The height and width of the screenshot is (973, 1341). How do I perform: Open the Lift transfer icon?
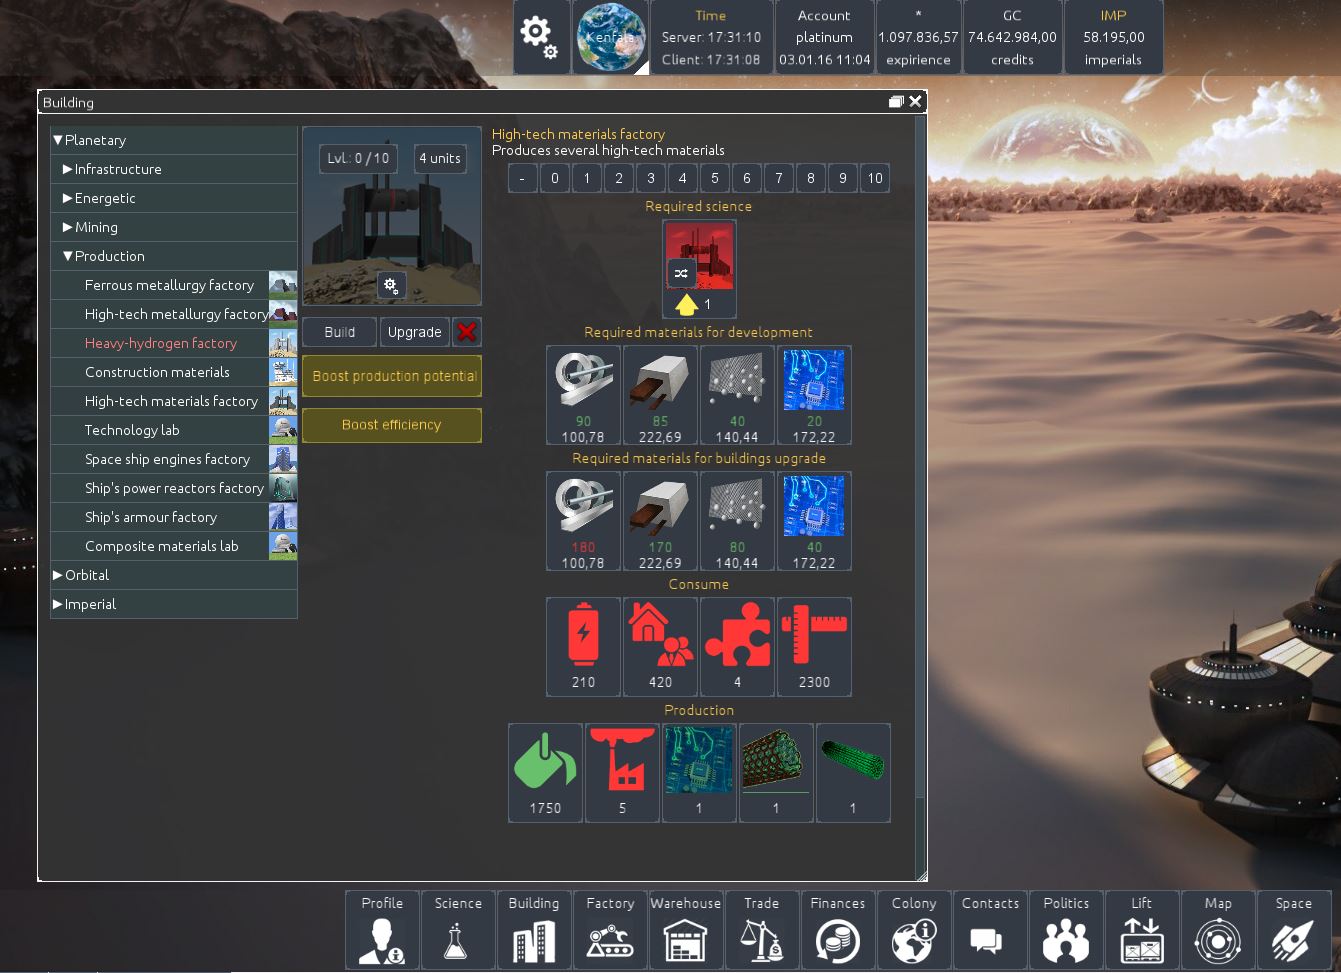[x=1142, y=930]
